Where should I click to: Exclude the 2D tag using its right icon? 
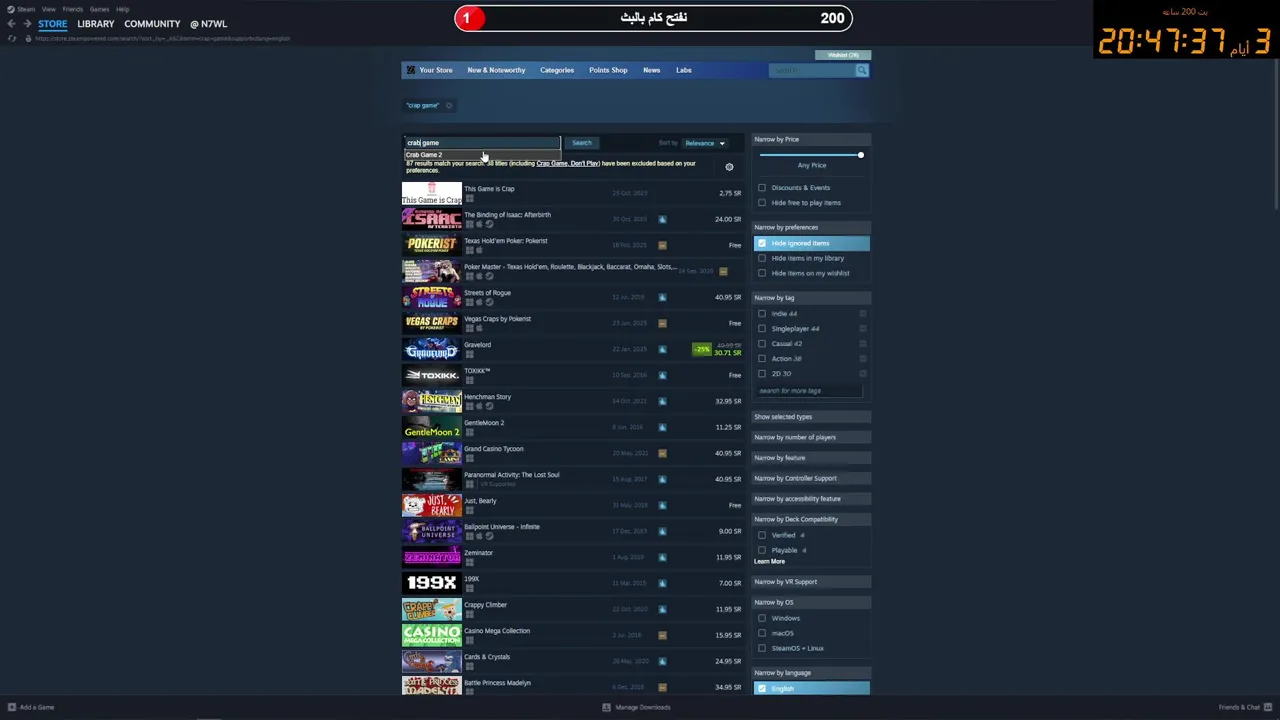point(862,374)
